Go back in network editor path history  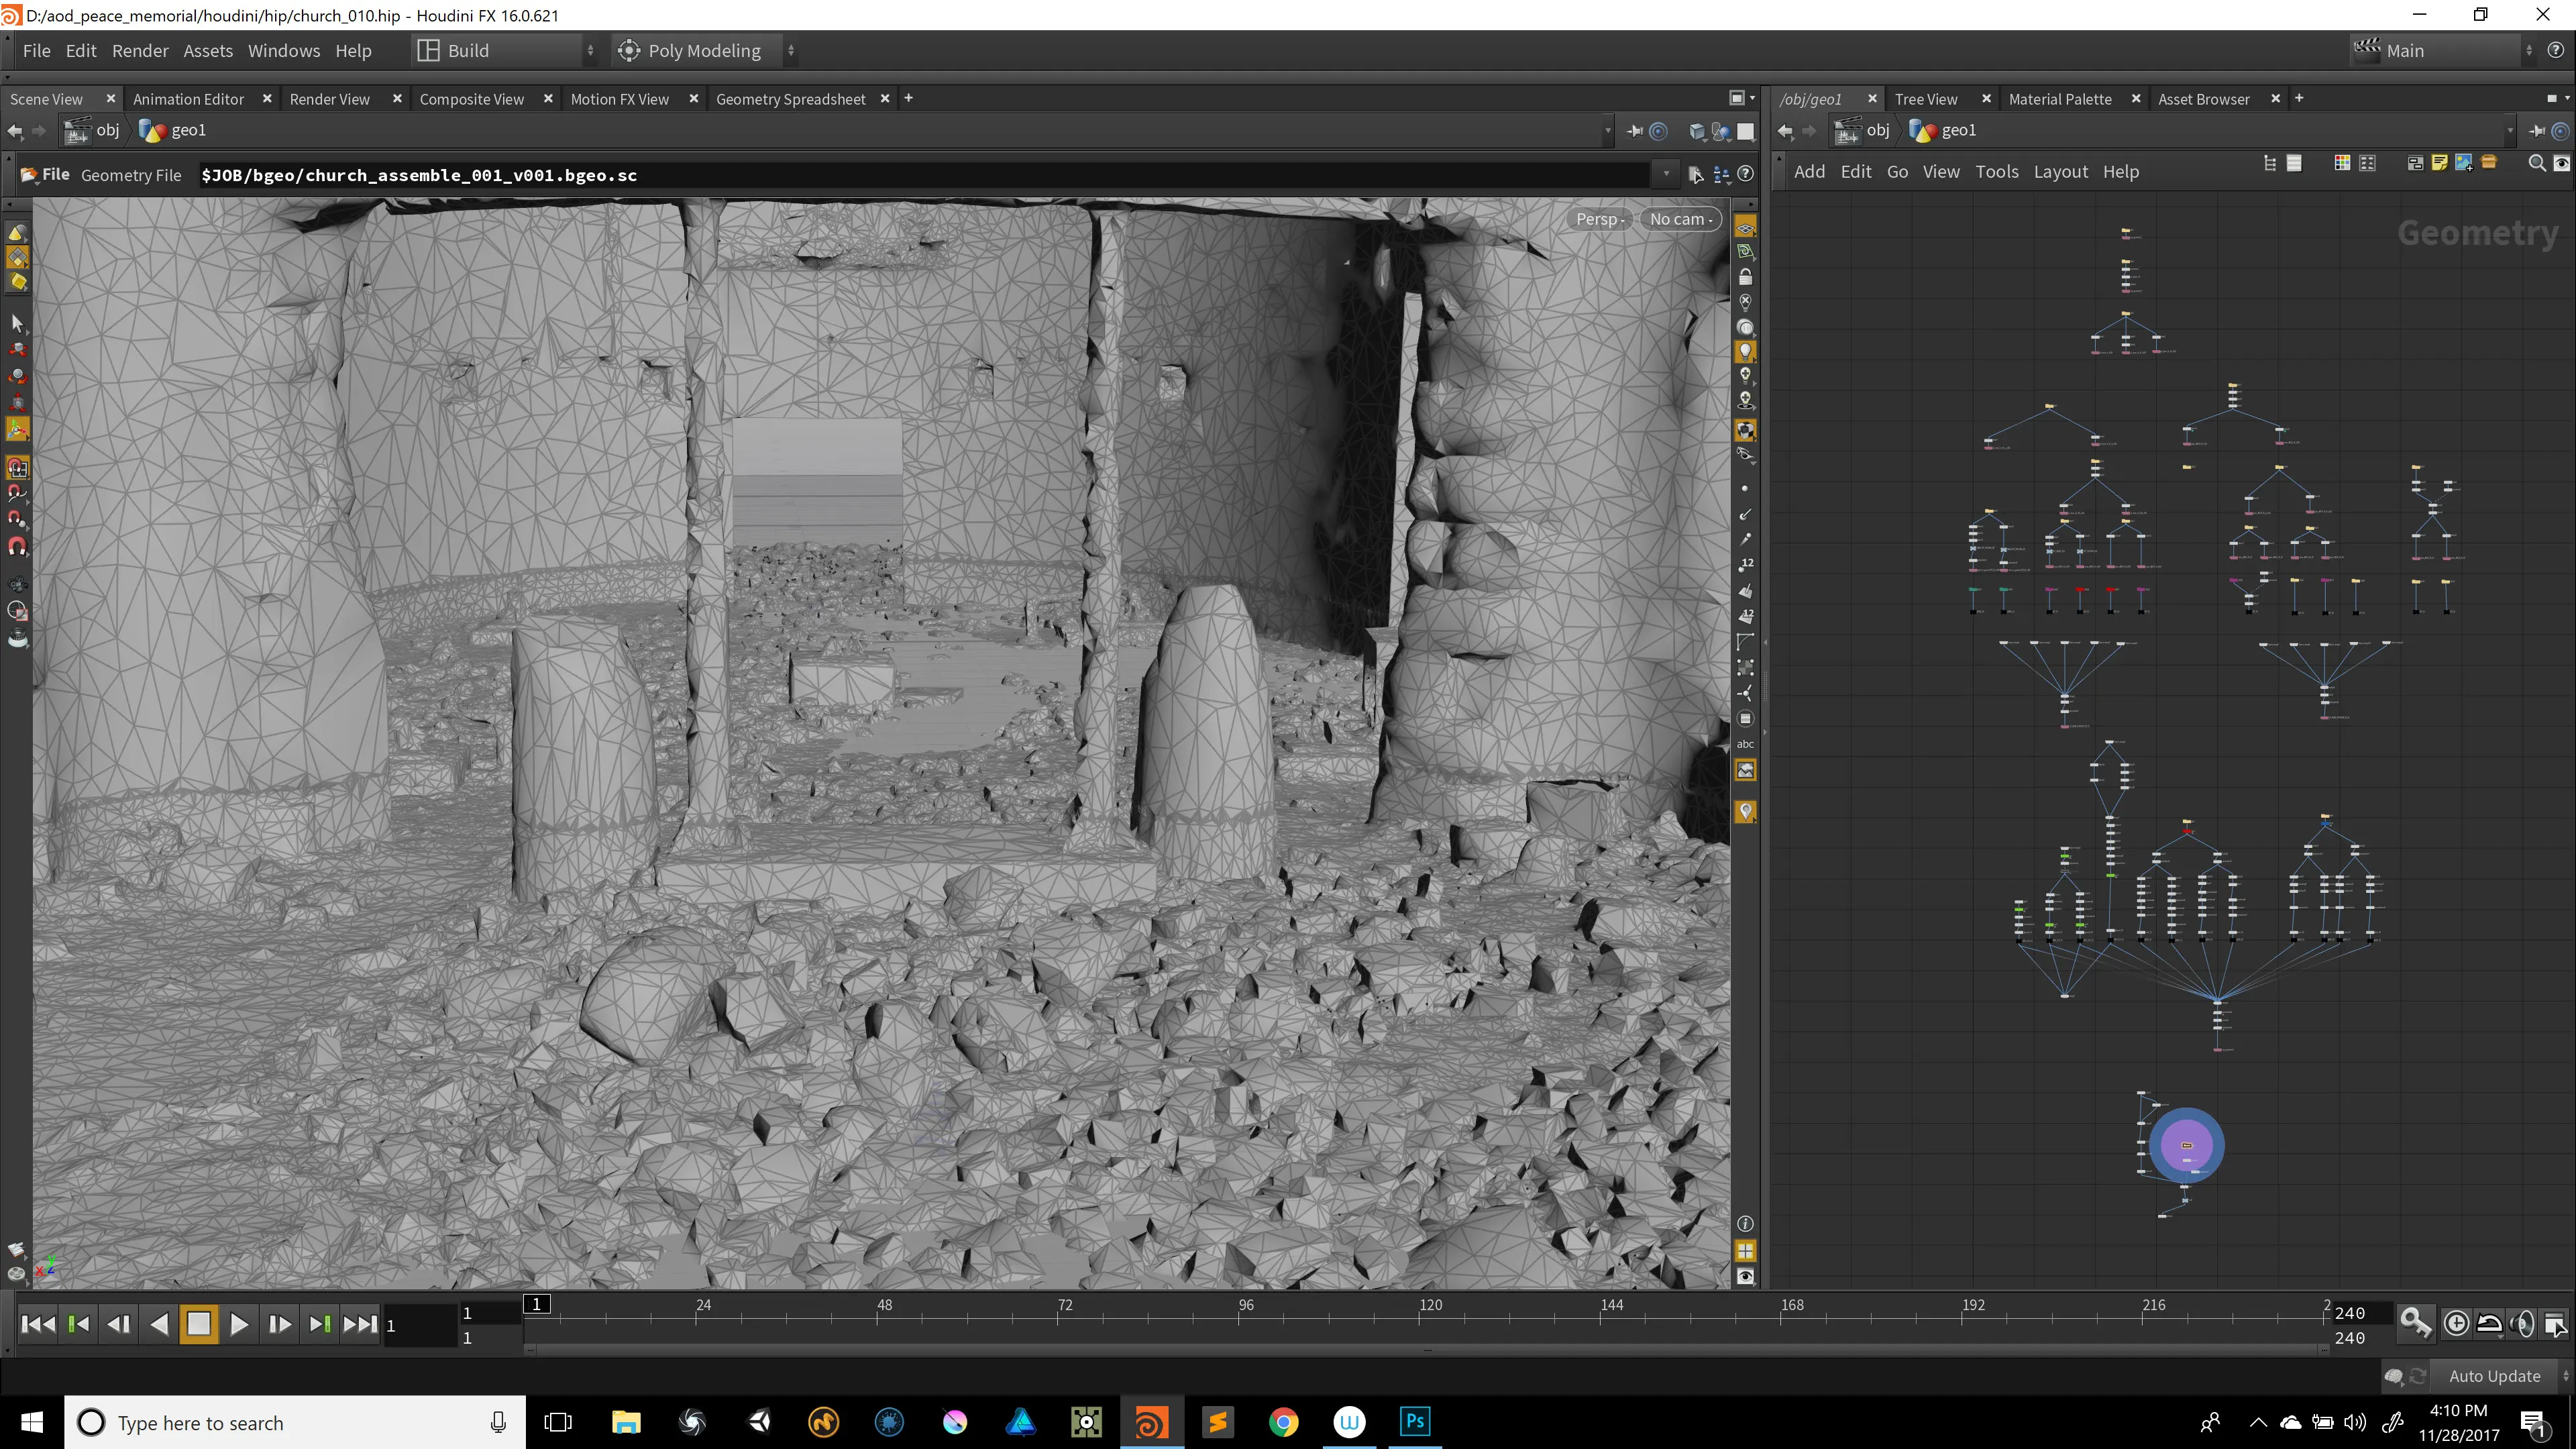click(x=1785, y=130)
